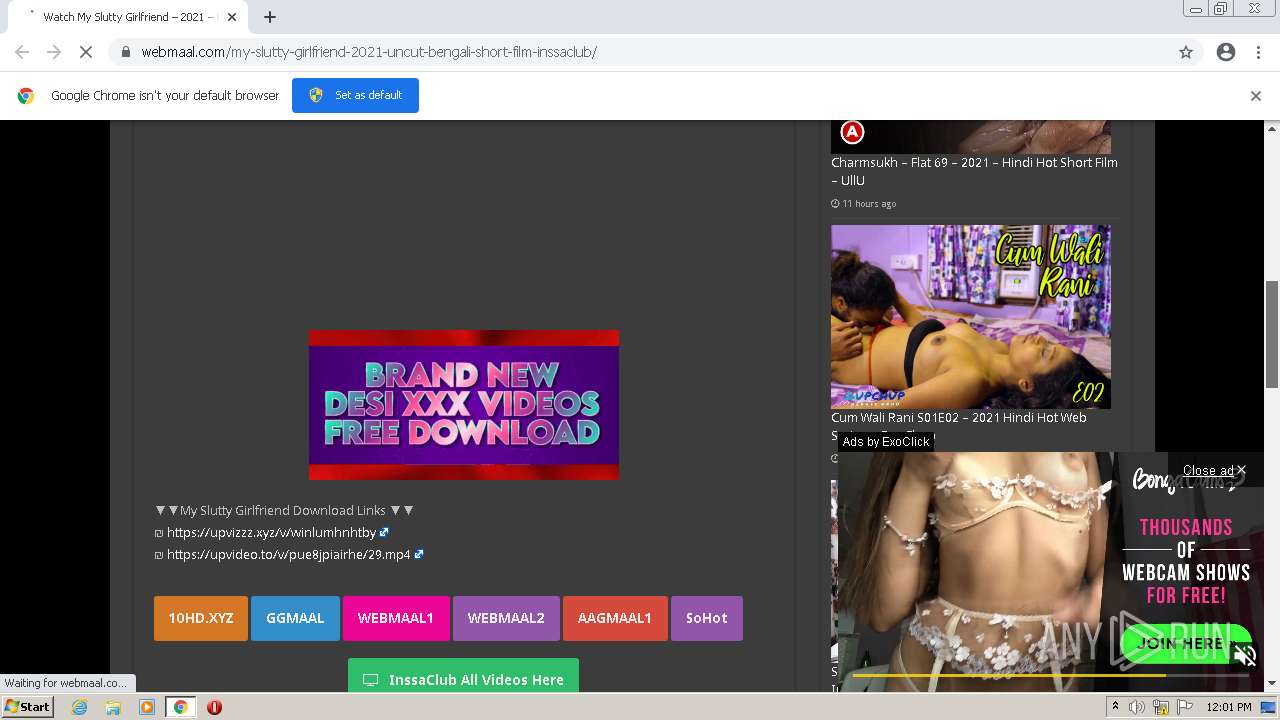1280x720 pixels.
Task: Open File Explorer from the taskbar
Action: [113, 707]
